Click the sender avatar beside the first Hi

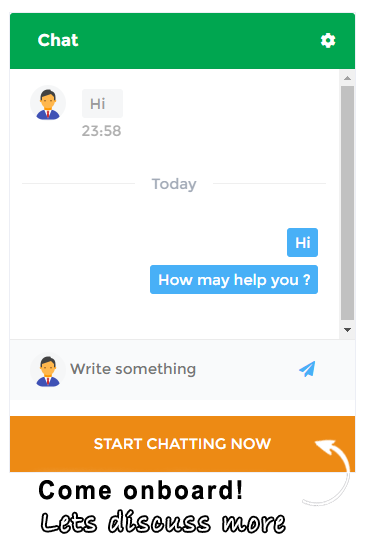click(x=48, y=103)
